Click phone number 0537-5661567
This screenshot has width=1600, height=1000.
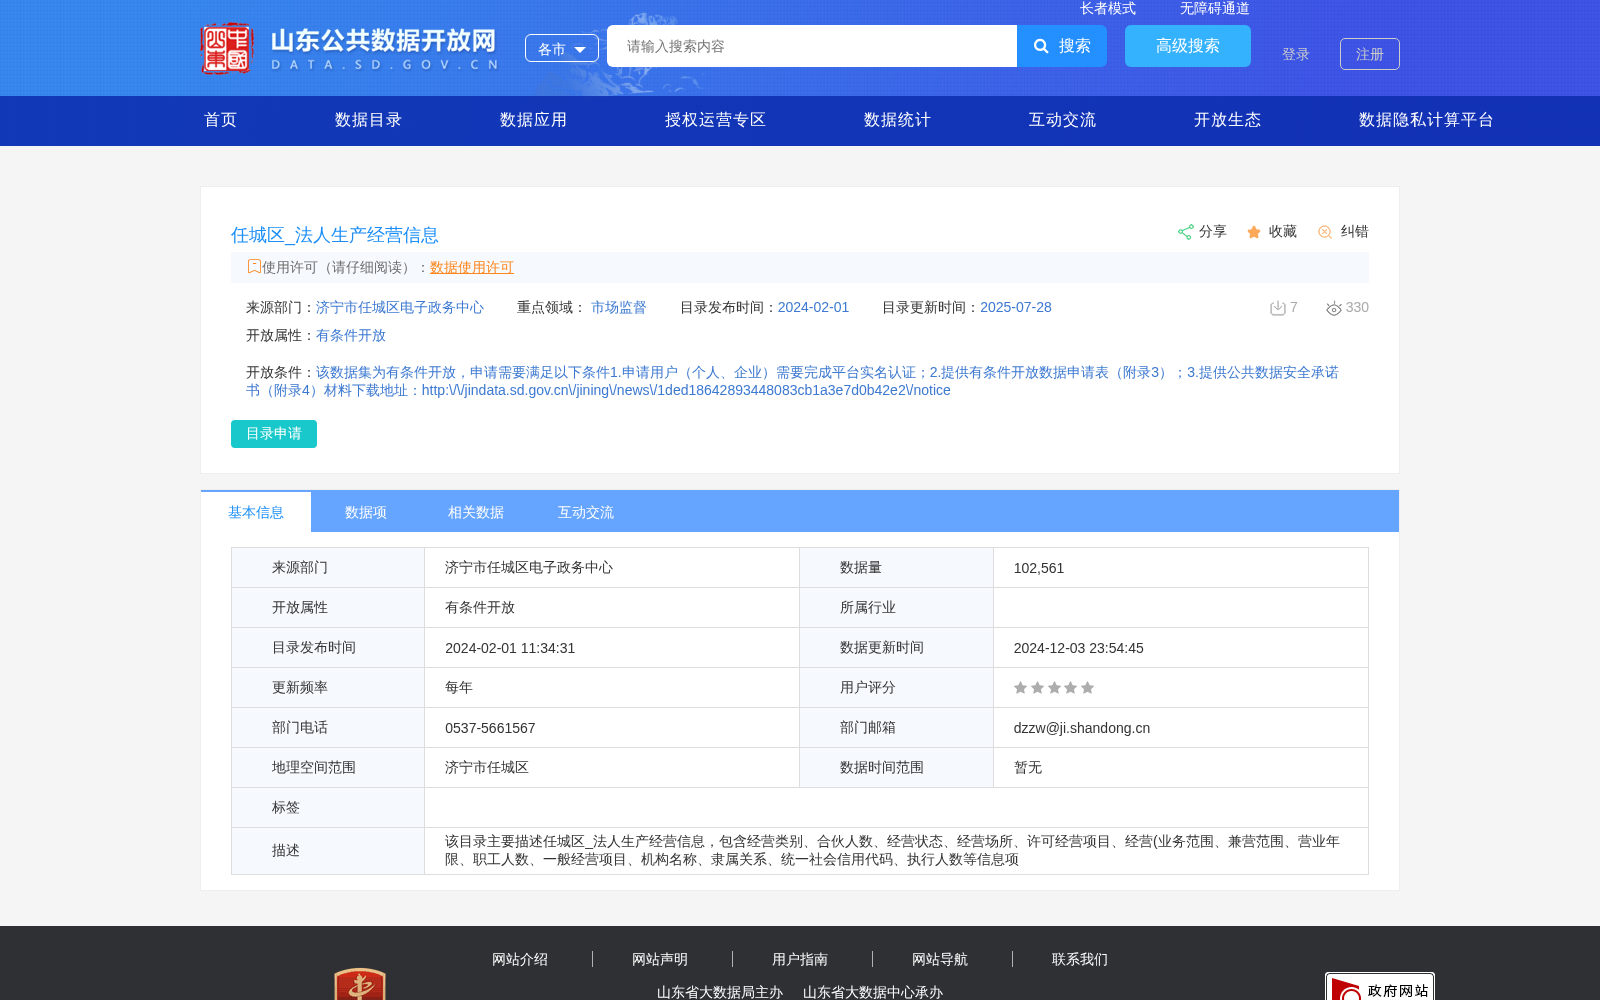(490, 728)
